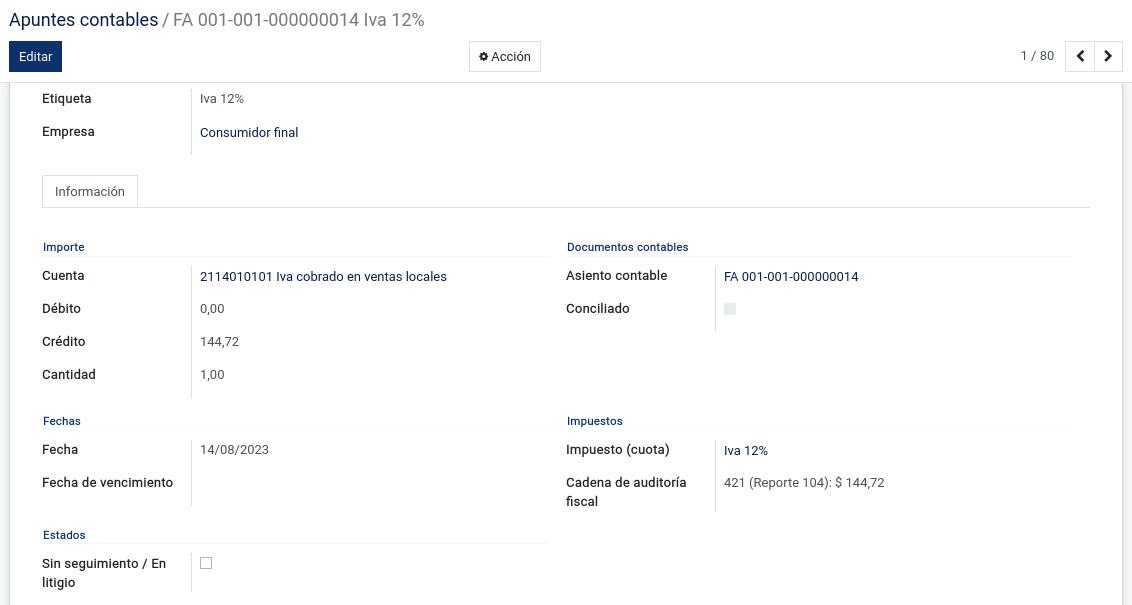The image size is (1132, 605).
Task: Click the Crédito value 144,72
Action: click(219, 341)
